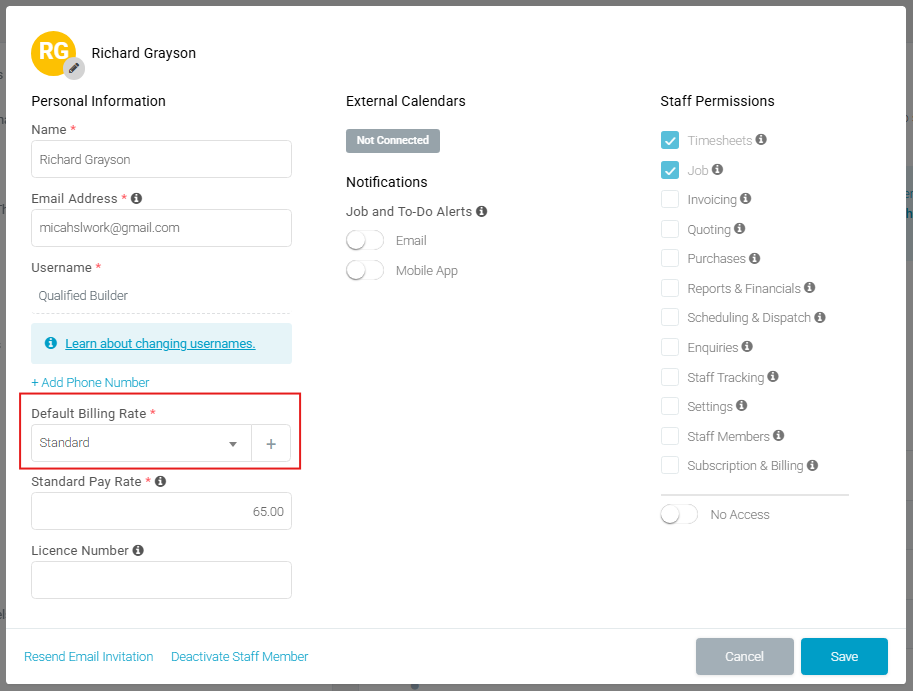Click info icon beside Email Address label
The image size is (913, 691).
[x=136, y=199]
